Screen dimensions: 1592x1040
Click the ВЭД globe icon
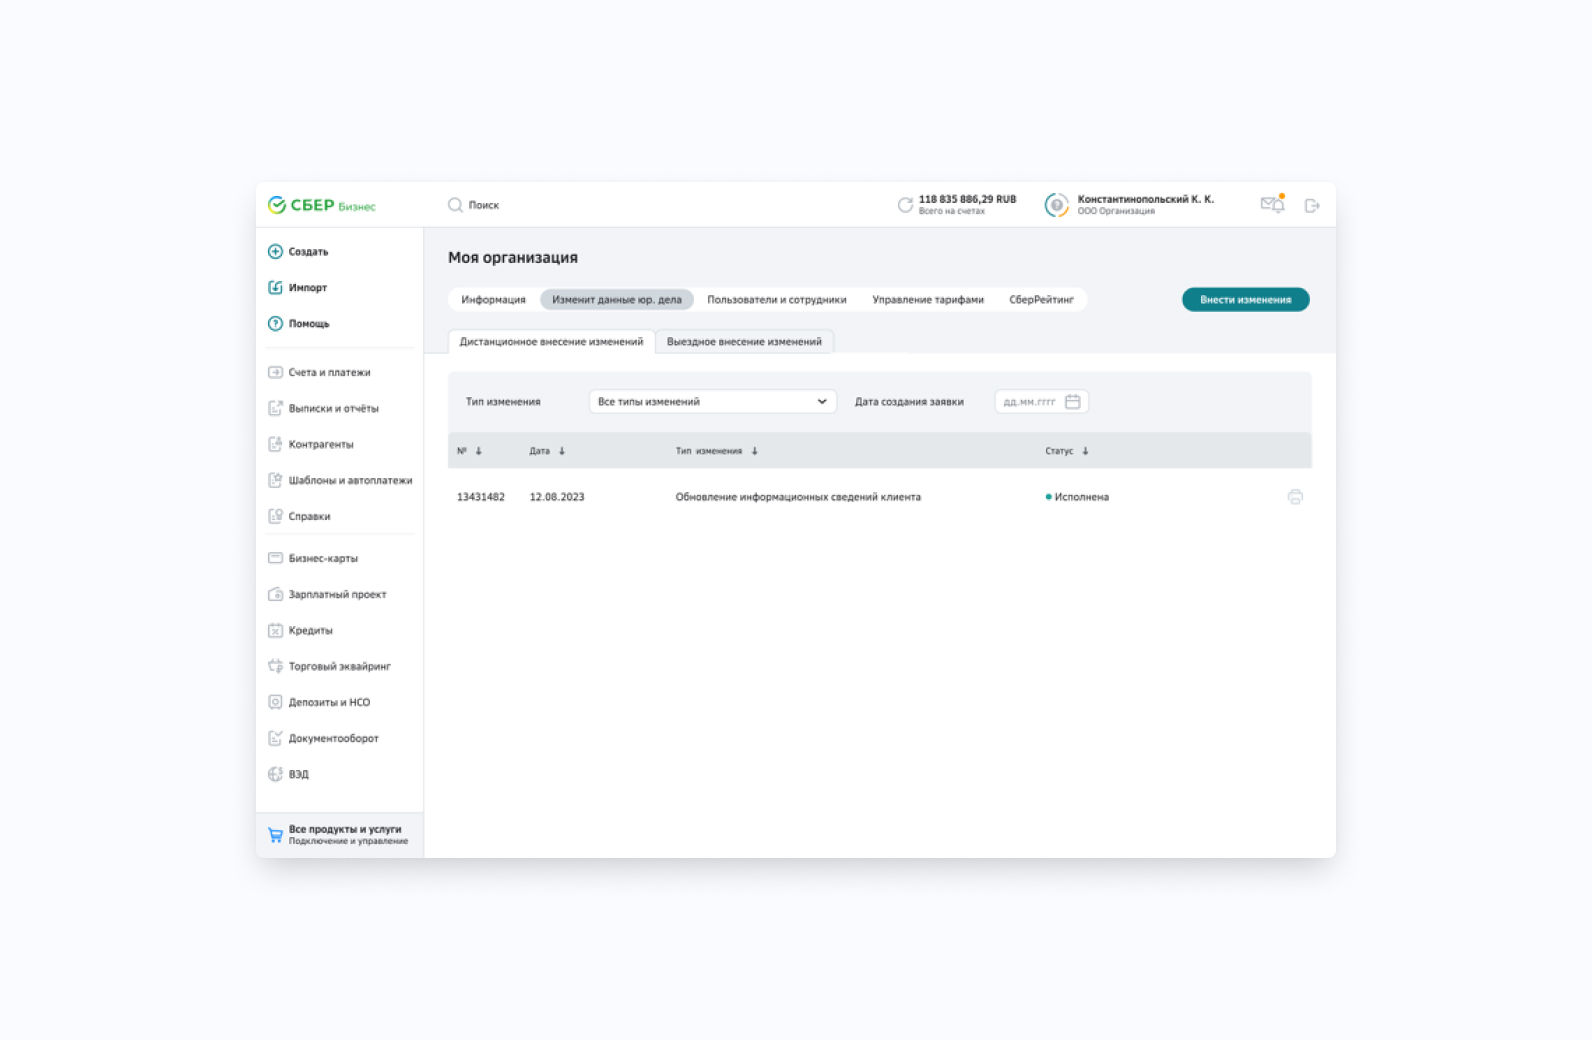coord(275,774)
